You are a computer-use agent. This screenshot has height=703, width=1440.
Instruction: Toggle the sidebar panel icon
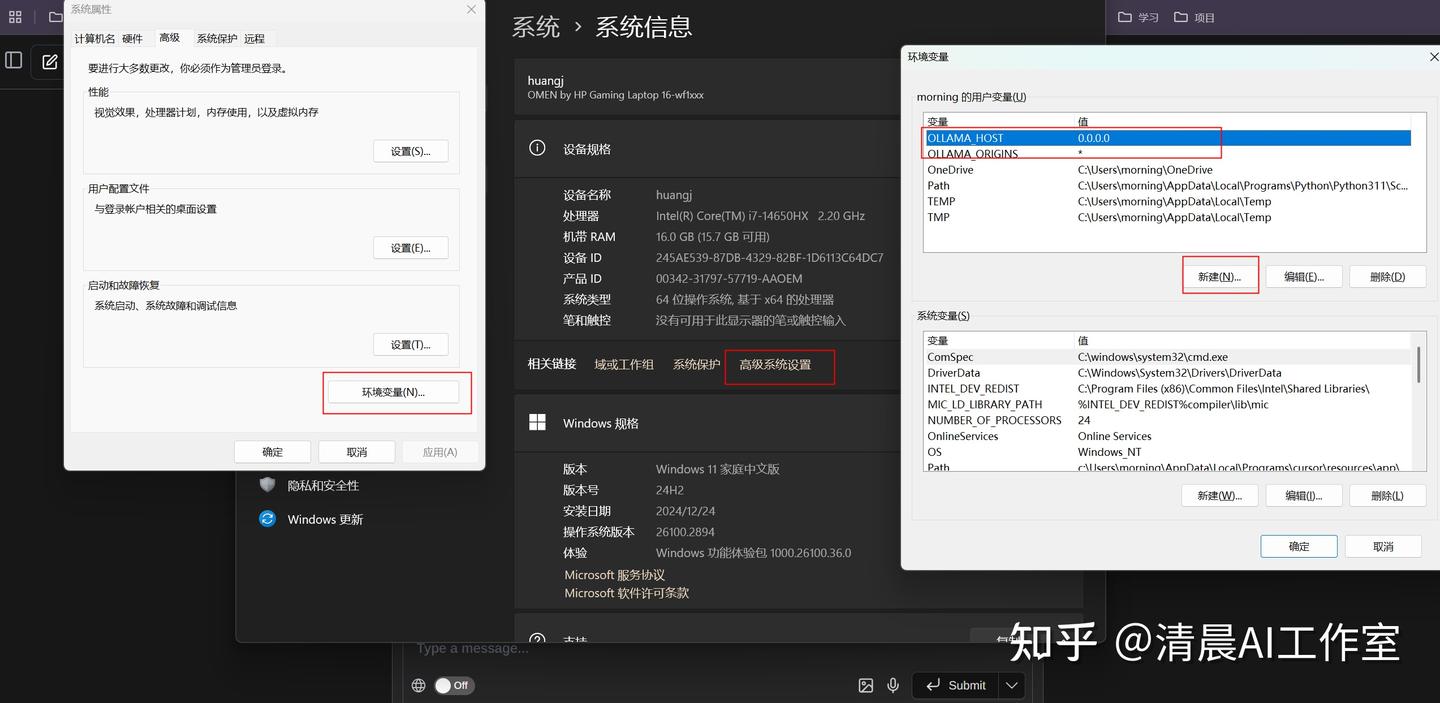[14, 60]
